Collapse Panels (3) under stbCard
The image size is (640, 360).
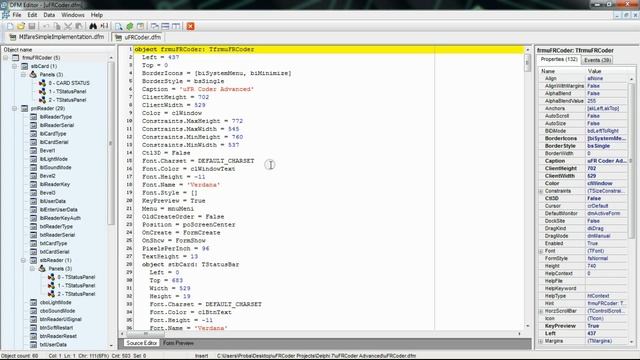point(24,75)
